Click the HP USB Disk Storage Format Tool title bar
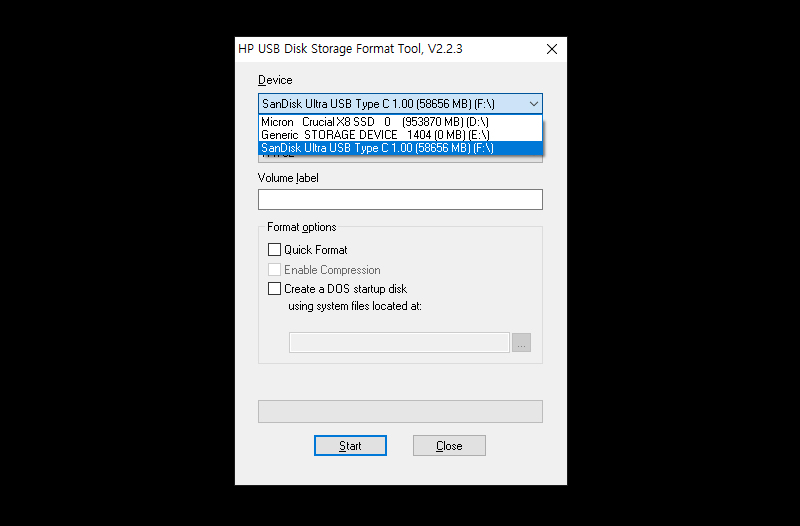The width and height of the screenshot is (800, 526). point(350,49)
